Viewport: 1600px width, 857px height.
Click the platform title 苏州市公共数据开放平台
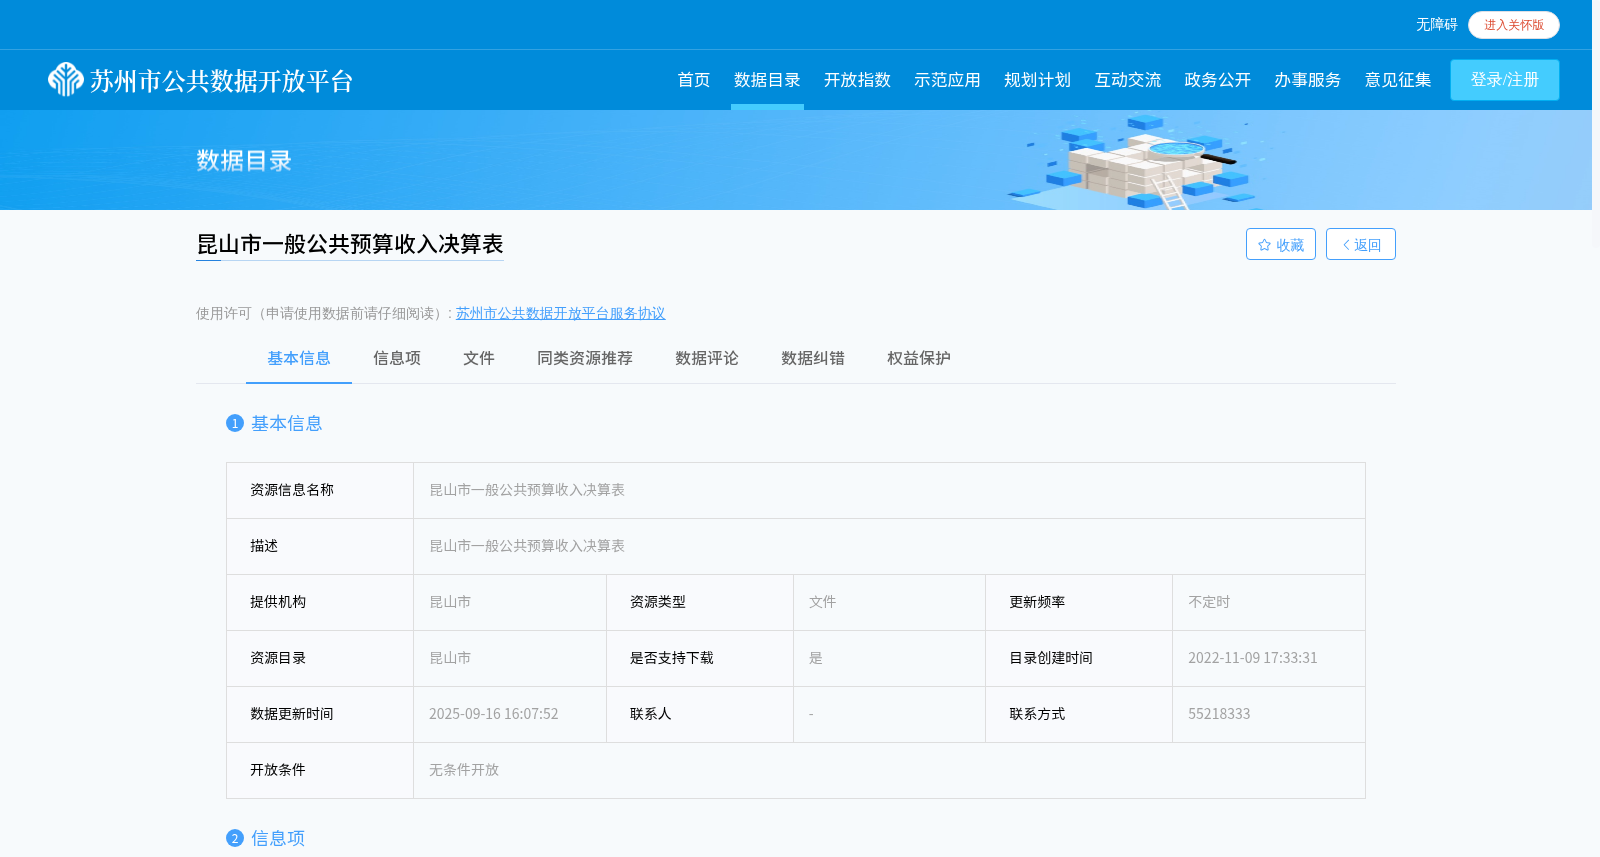222,81
